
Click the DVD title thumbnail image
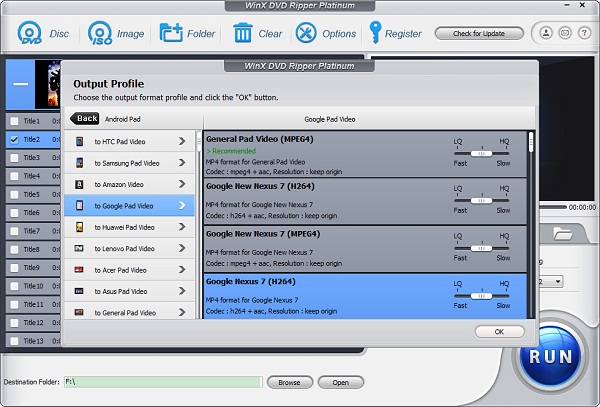pos(47,84)
